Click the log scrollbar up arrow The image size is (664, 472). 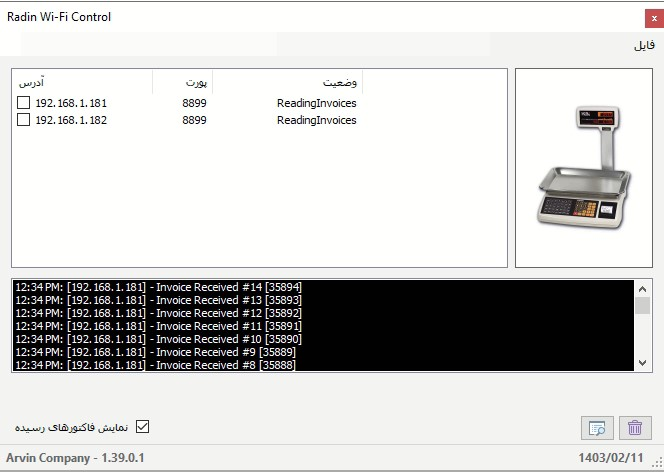point(642,289)
